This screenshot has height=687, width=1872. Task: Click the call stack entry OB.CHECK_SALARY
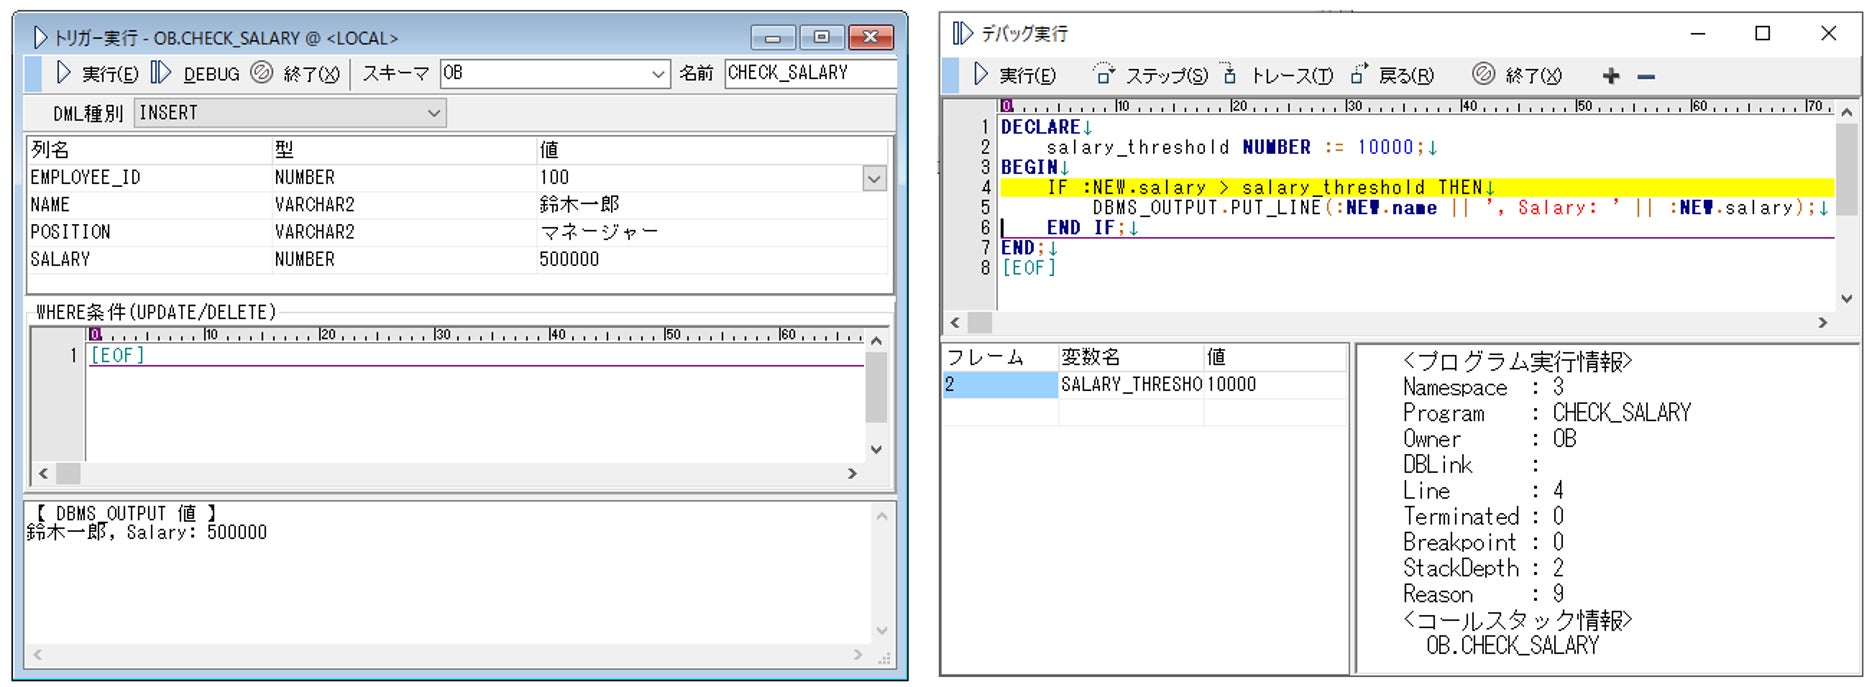coord(1512,646)
